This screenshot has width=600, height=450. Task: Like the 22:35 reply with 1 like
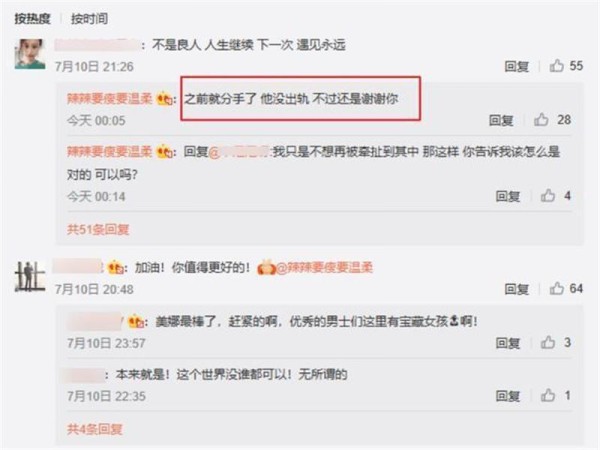[x=548, y=395]
